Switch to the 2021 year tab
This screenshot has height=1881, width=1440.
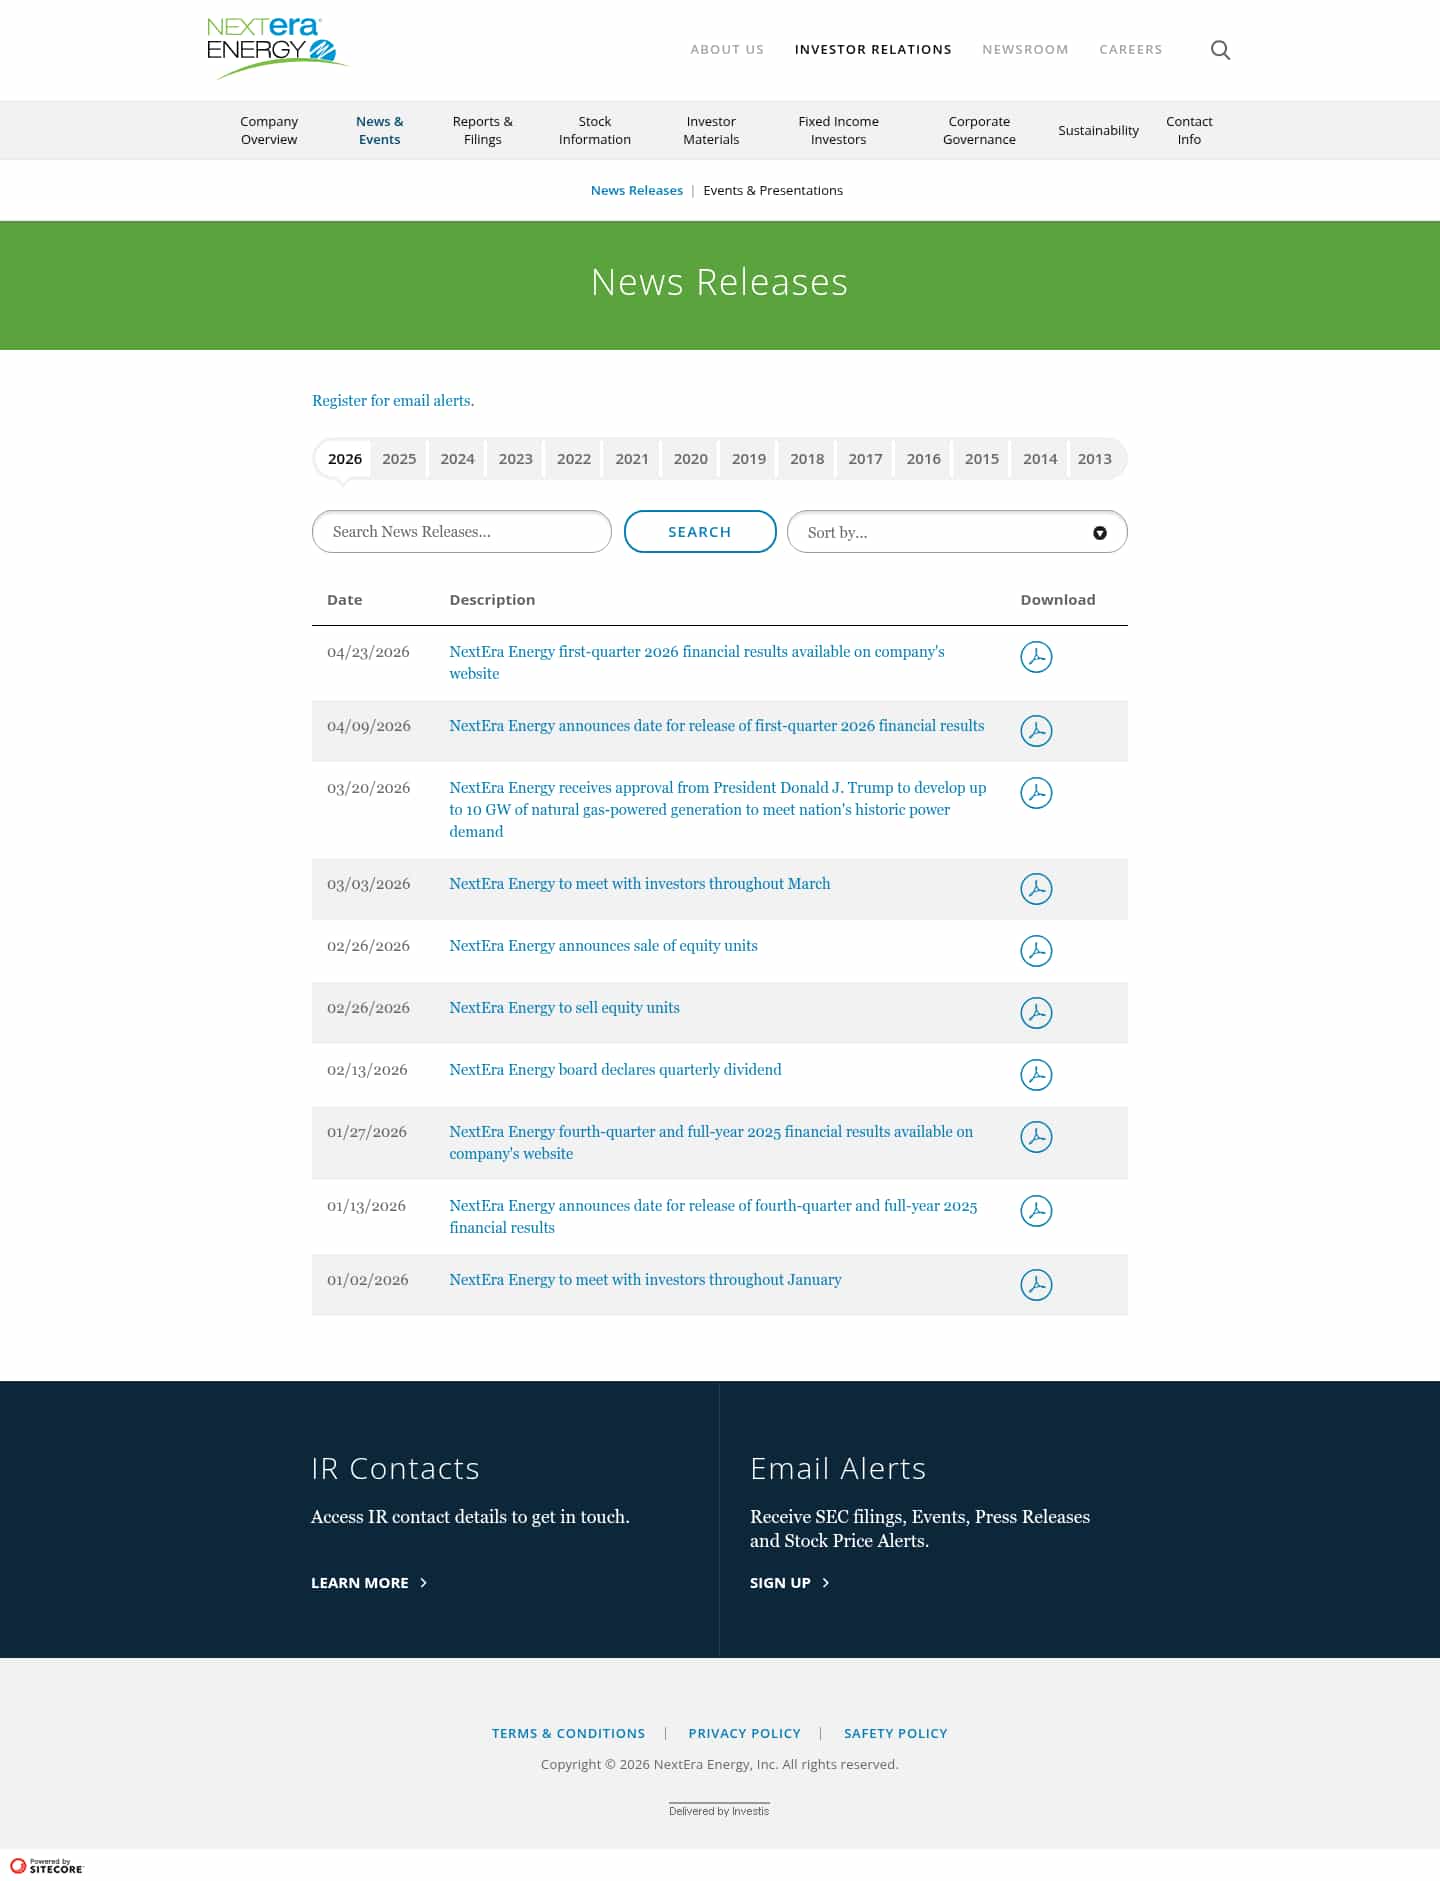(632, 459)
